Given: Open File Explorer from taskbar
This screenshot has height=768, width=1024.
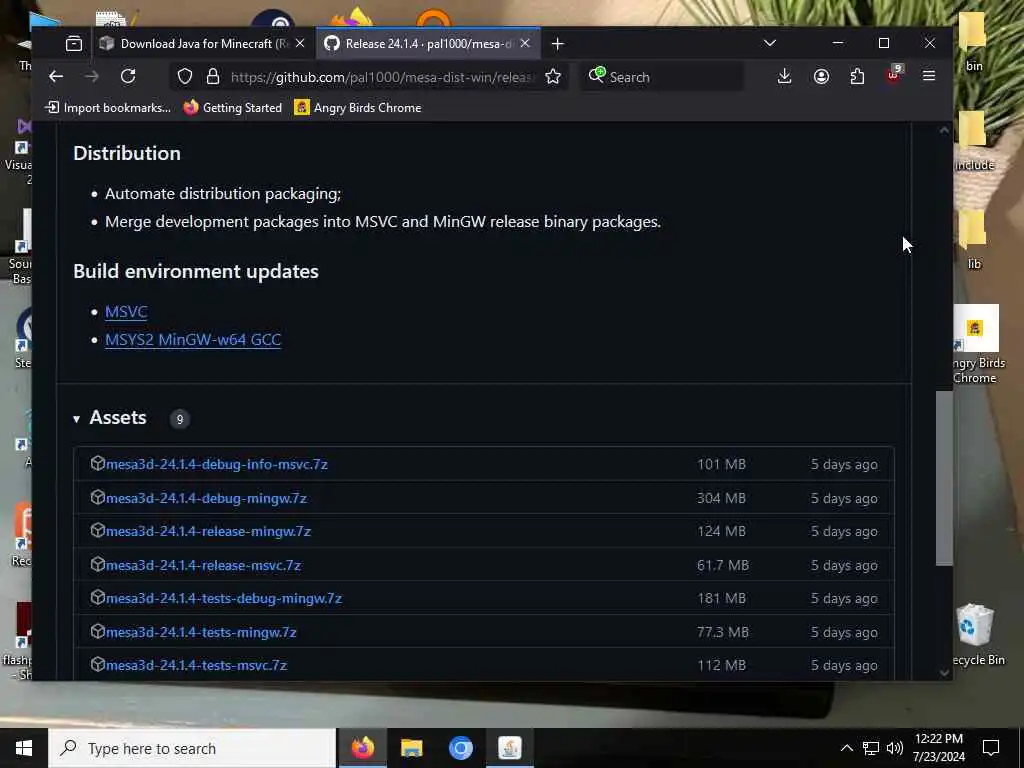Looking at the screenshot, I should coord(411,748).
